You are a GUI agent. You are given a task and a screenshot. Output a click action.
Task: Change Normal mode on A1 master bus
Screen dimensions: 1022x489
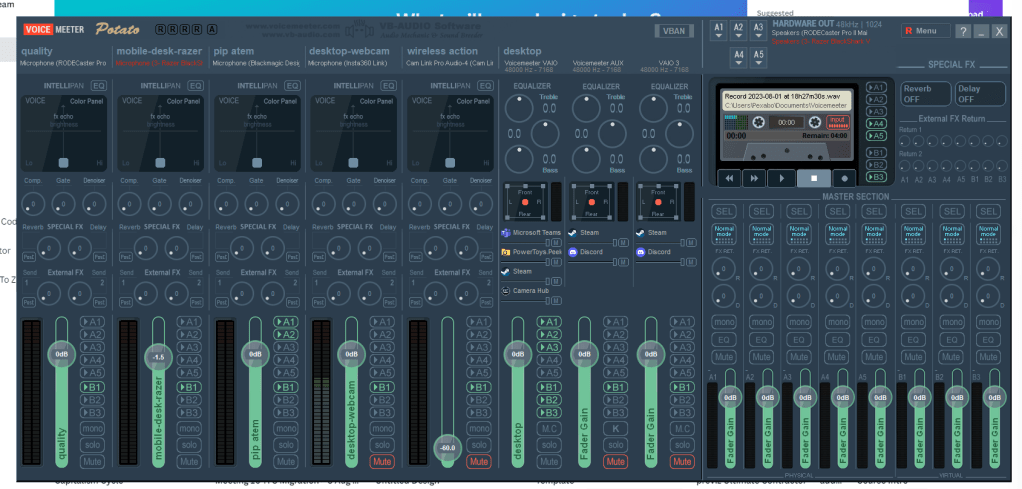point(723,233)
